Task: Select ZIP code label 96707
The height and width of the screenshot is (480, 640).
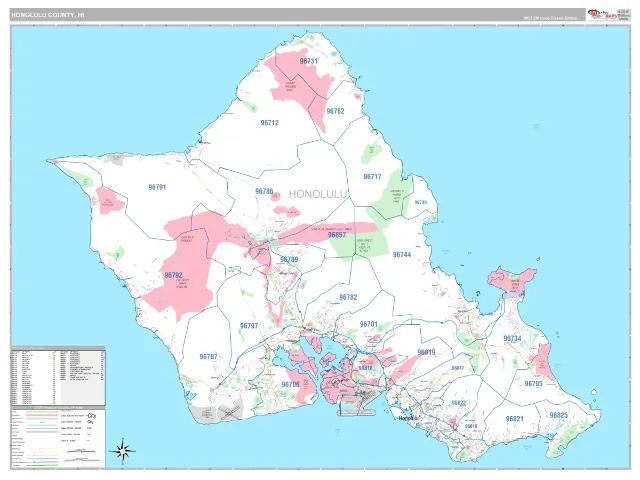Action: [208, 356]
